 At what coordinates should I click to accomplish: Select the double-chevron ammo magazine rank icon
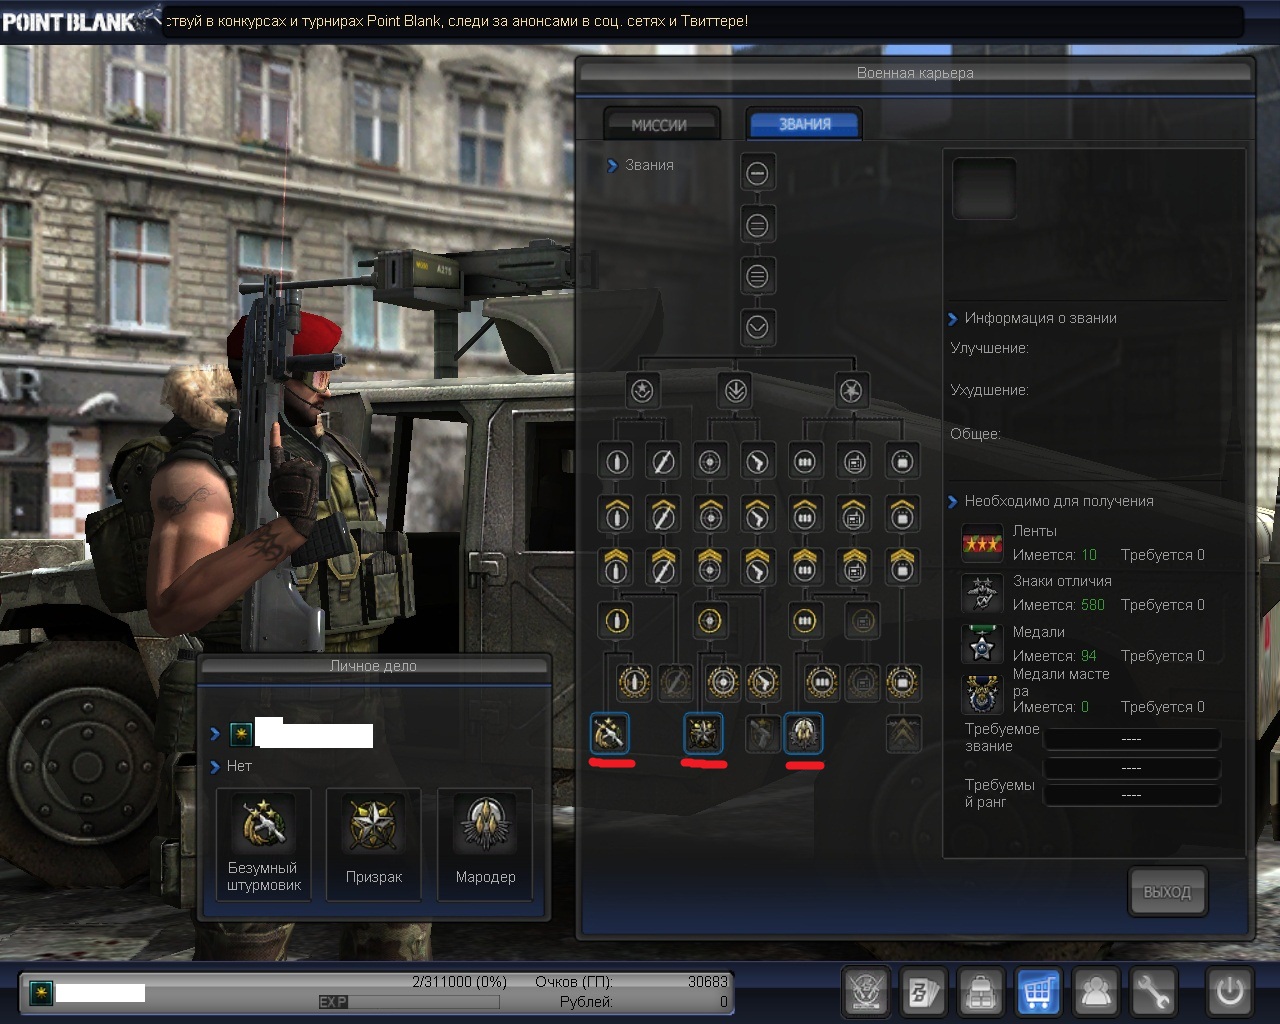[x=804, y=566]
